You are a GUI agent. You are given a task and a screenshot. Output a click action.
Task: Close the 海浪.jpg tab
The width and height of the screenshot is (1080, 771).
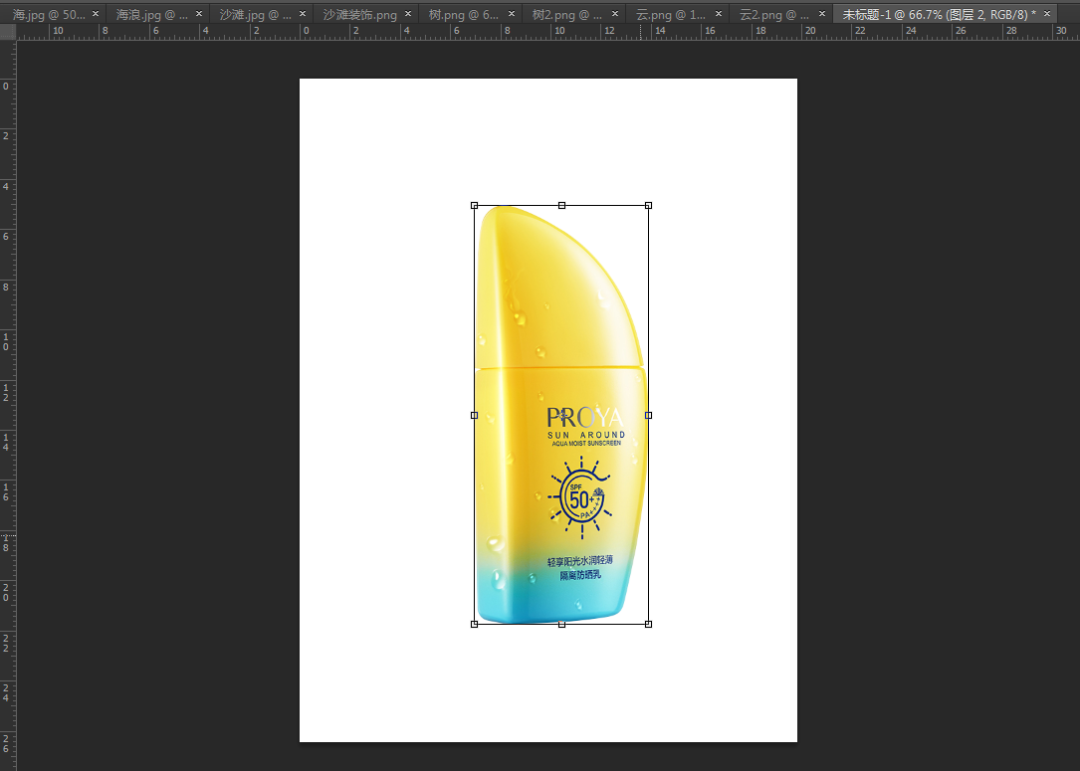[x=199, y=14]
